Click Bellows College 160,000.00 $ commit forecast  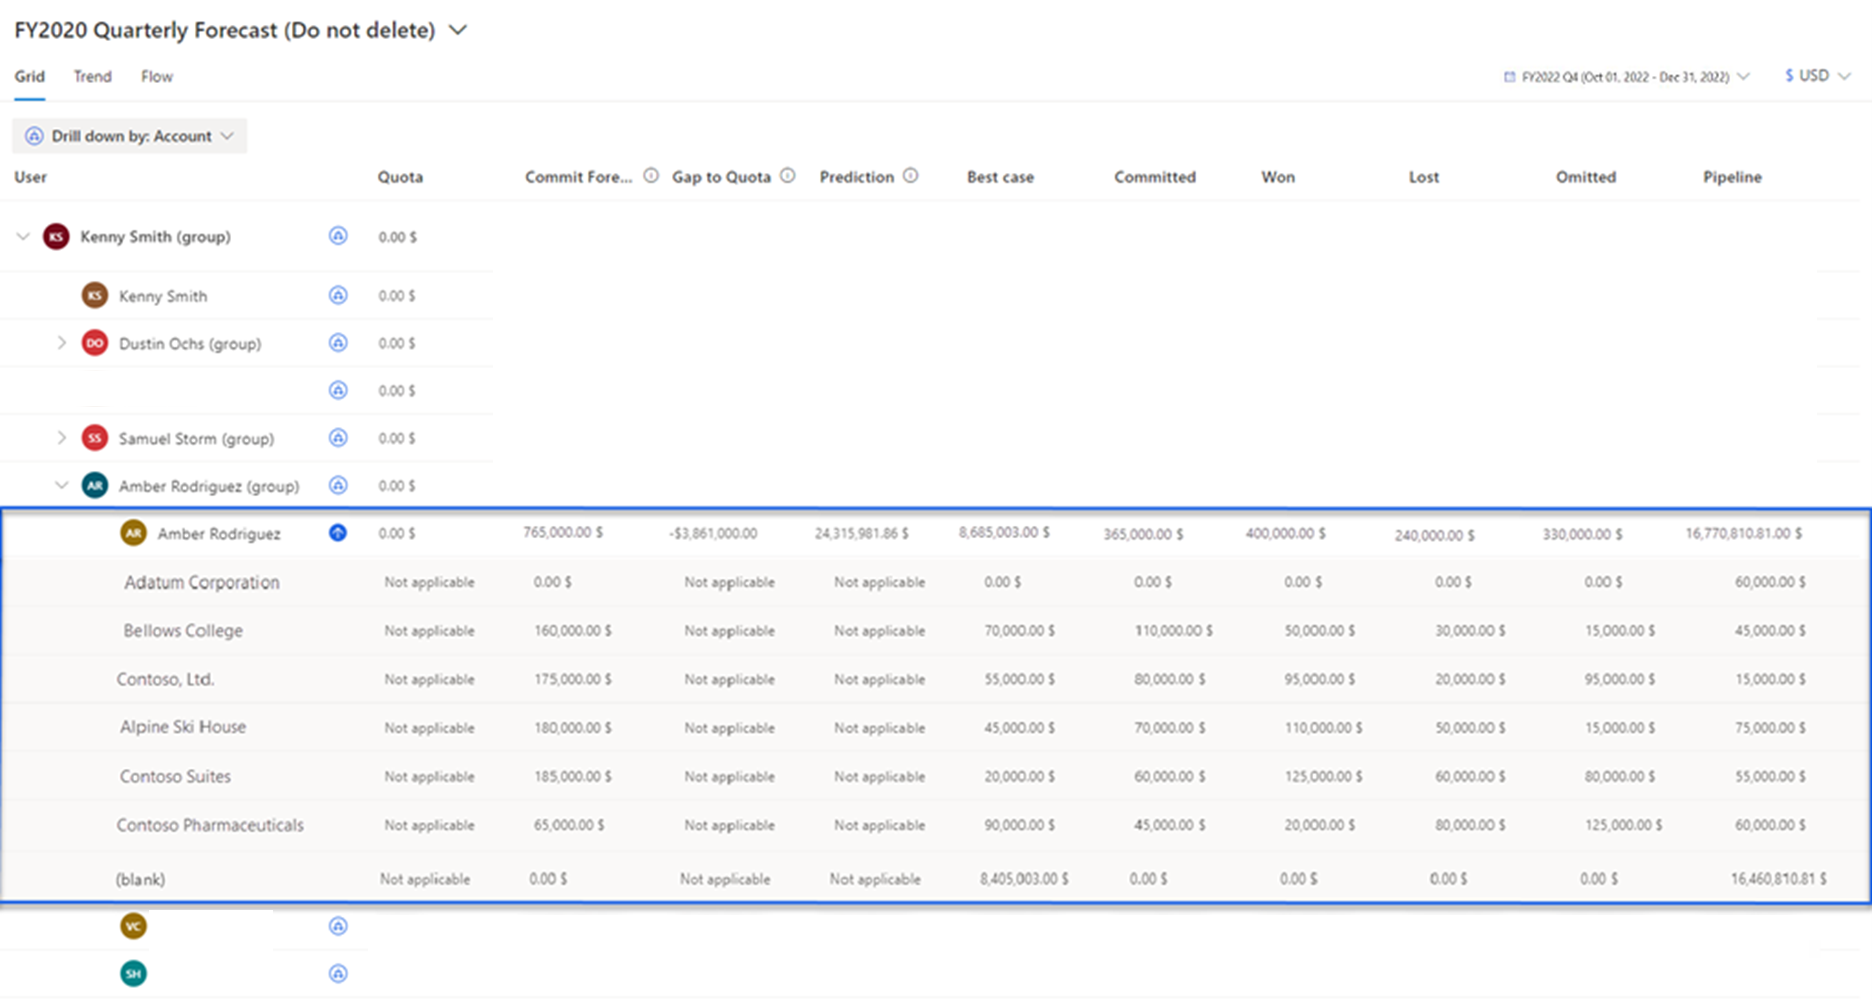pos(573,631)
